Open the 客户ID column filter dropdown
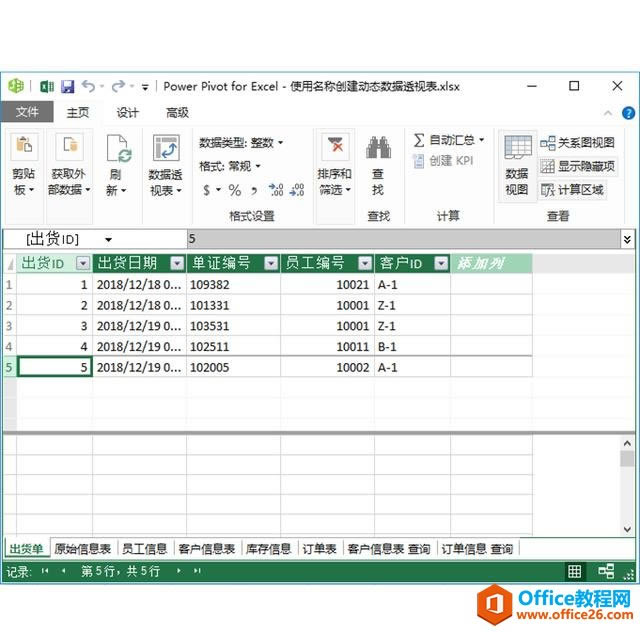640x632 pixels. [x=441, y=263]
